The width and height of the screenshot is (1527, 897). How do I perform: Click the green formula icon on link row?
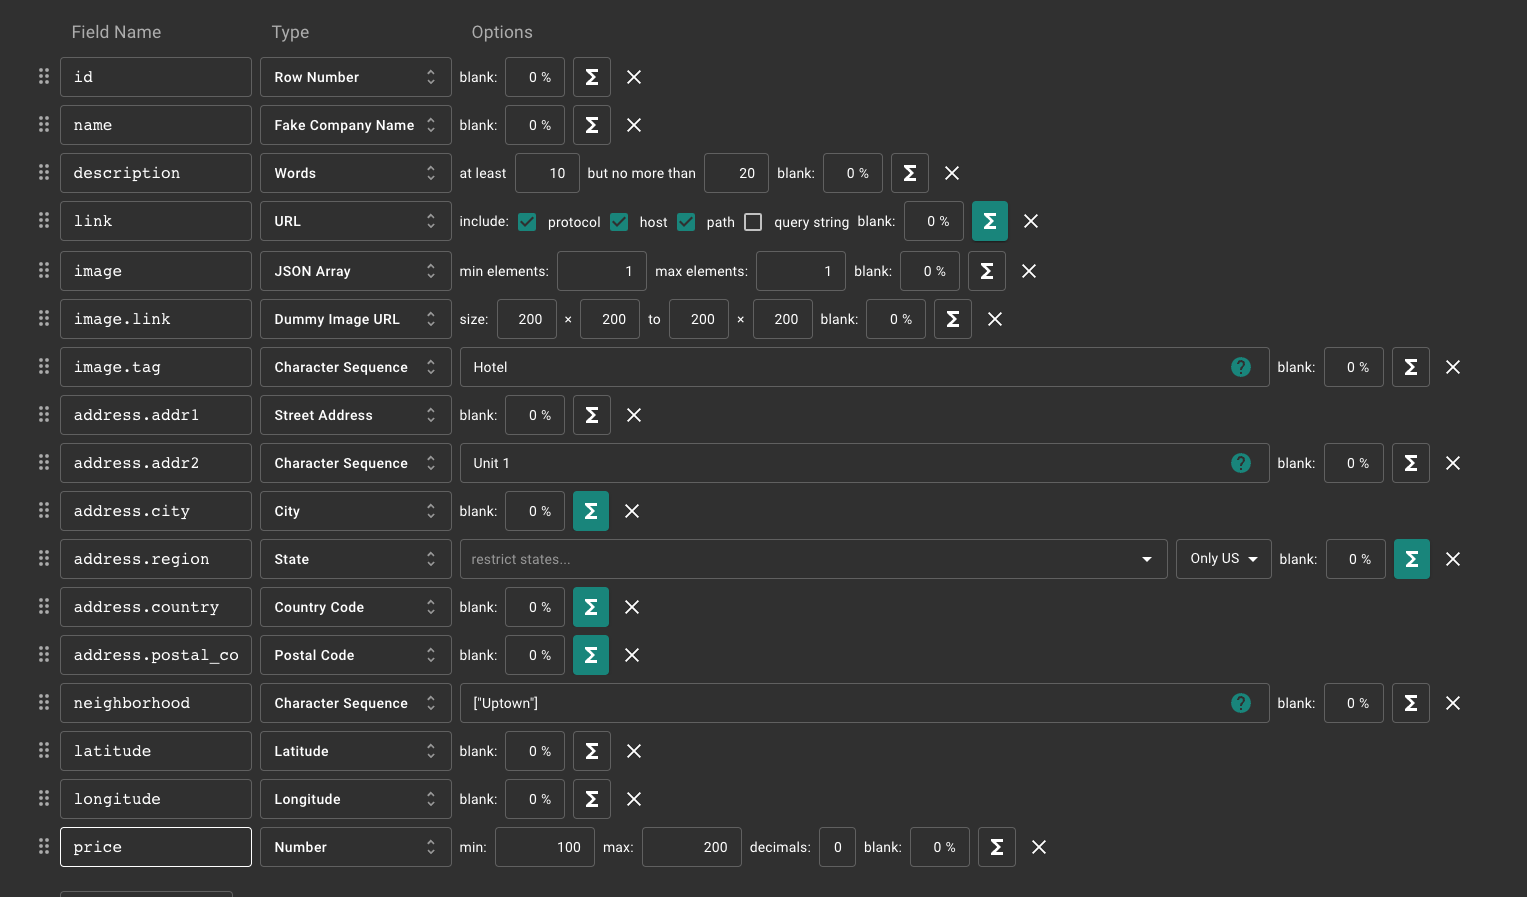990,221
